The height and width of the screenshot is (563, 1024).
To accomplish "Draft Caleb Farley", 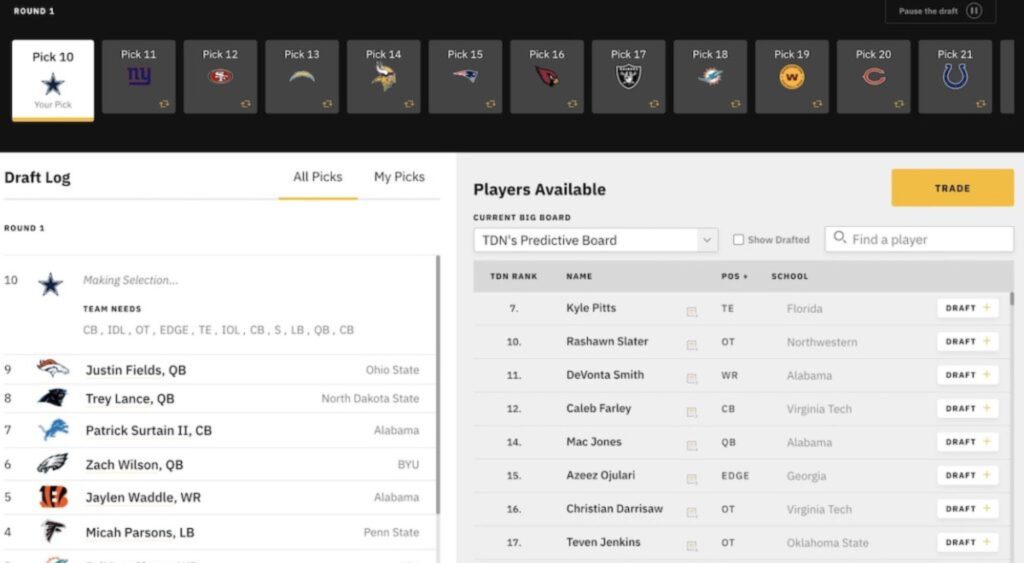I will 967,408.
